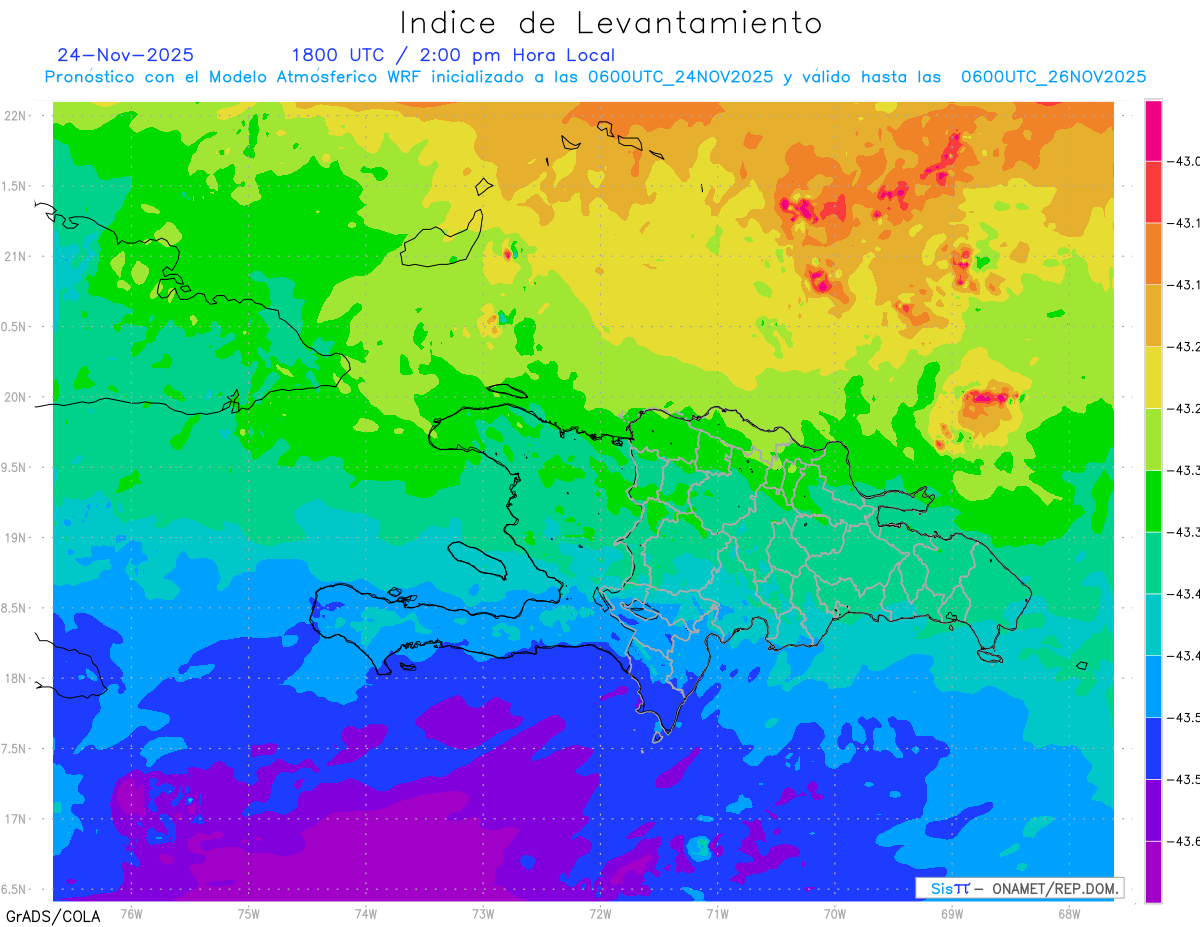
Task: Click the '68W' longitude label
Action: pos(1069,913)
